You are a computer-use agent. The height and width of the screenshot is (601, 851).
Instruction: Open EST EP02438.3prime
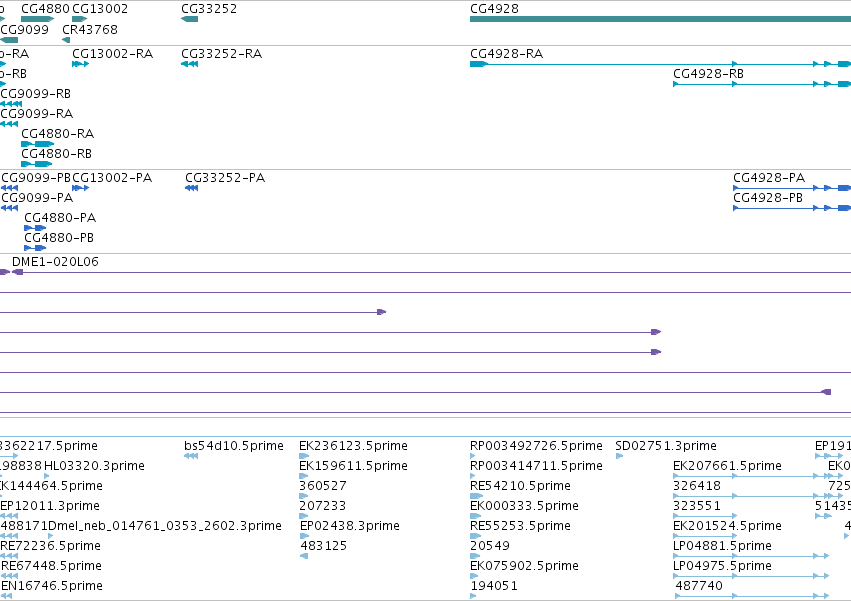pyautogui.click(x=350, y=526)
